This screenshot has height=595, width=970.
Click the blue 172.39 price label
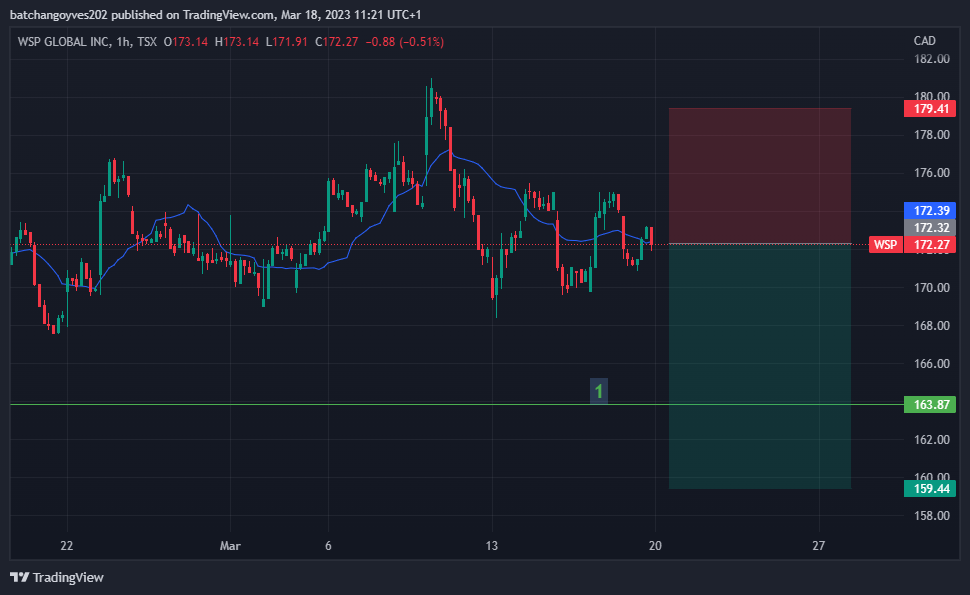tap(930, 210)
